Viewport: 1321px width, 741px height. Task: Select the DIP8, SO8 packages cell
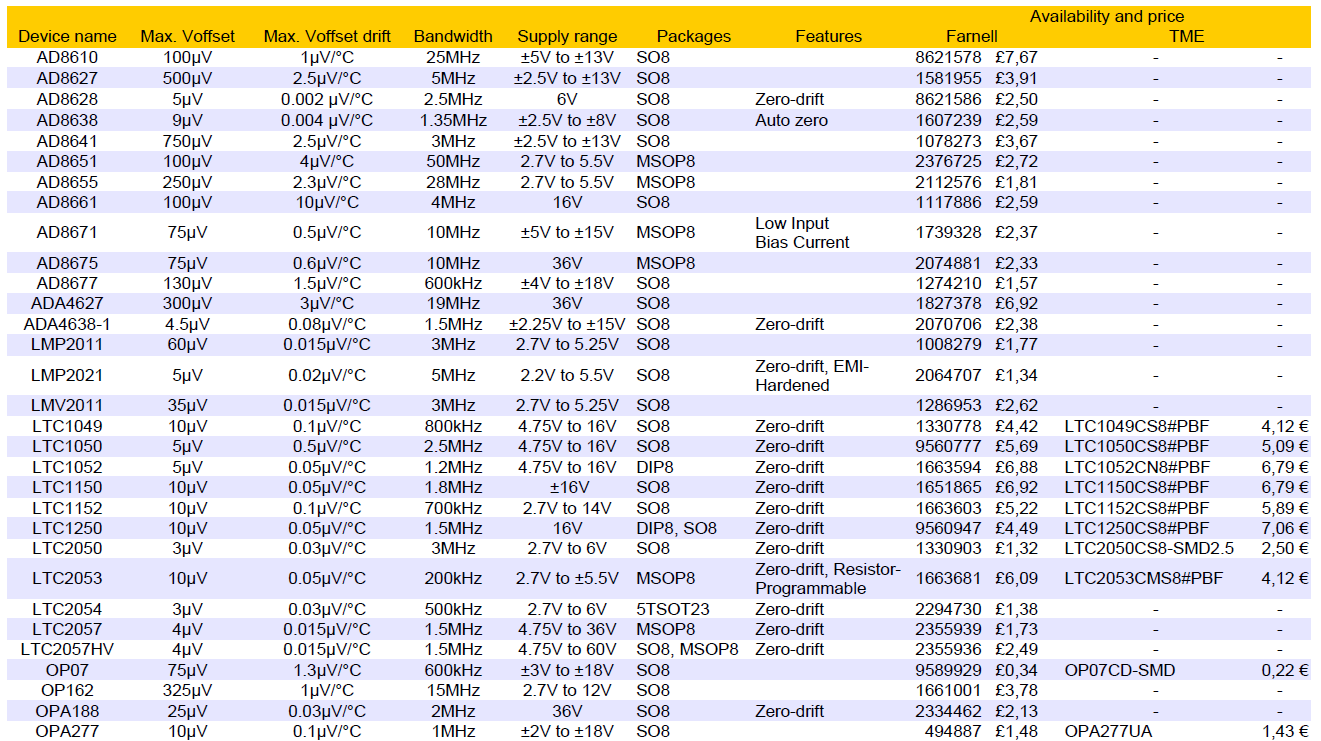tap(677, 528)
